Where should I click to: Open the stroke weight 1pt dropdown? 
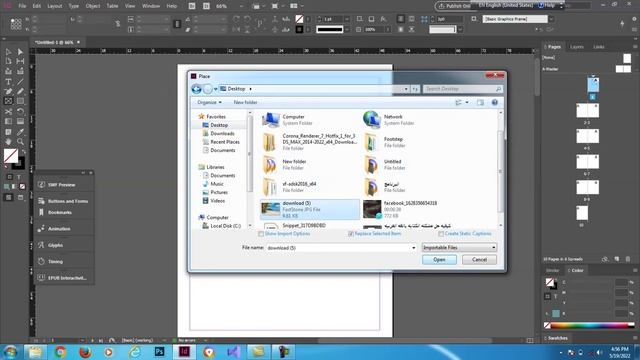(x=347, y=19)
